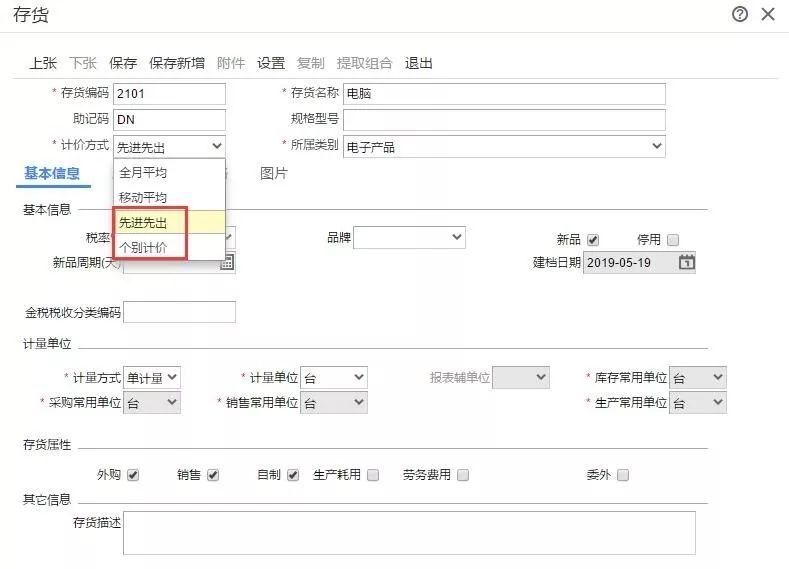Open calendar picker for 建档日期
The image size is (789, 569).
pyautogui.click(x=686, y=263)
